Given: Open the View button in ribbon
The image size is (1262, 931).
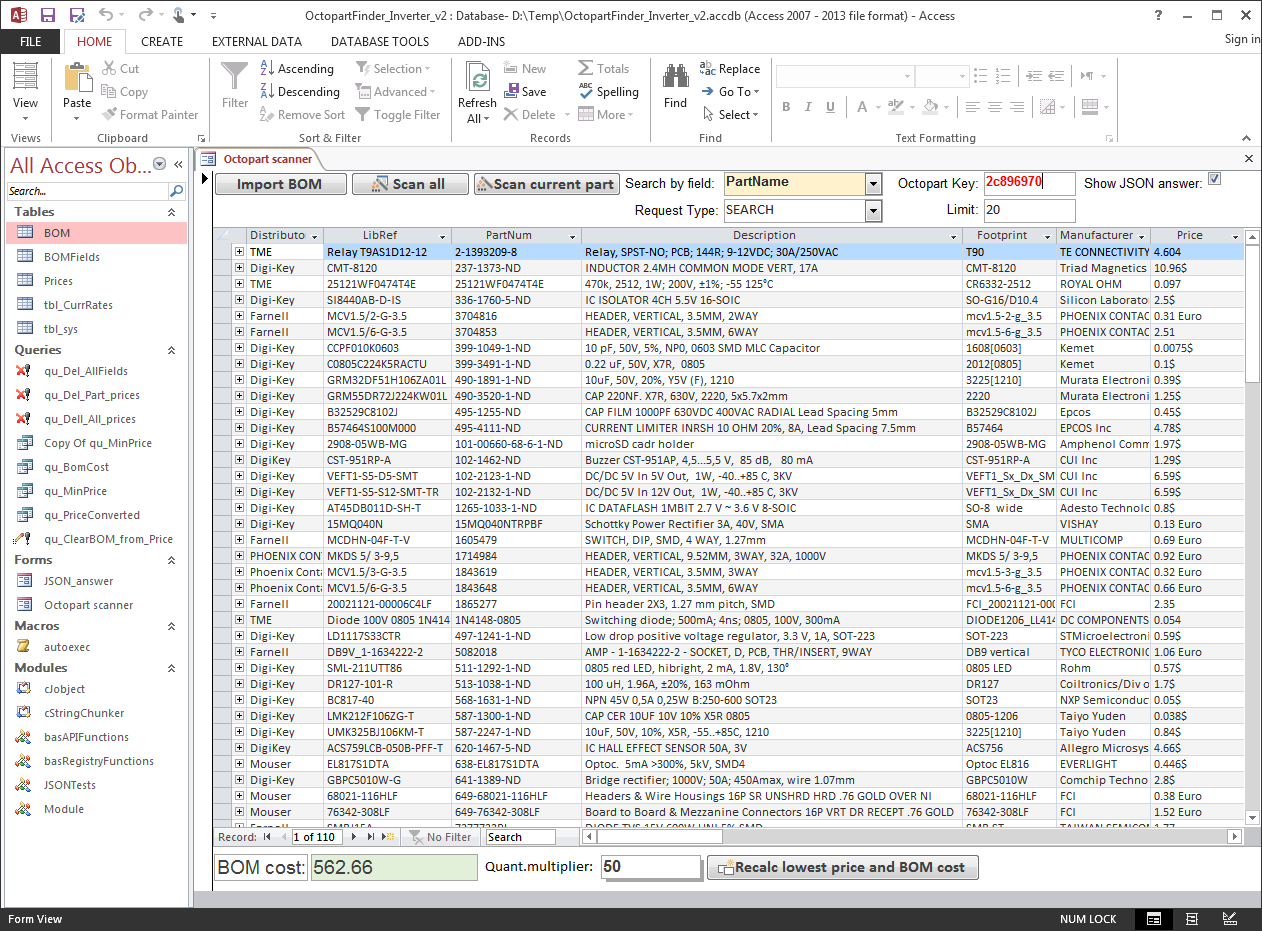Looking at the screenshot, I should (x=26, y=91).
